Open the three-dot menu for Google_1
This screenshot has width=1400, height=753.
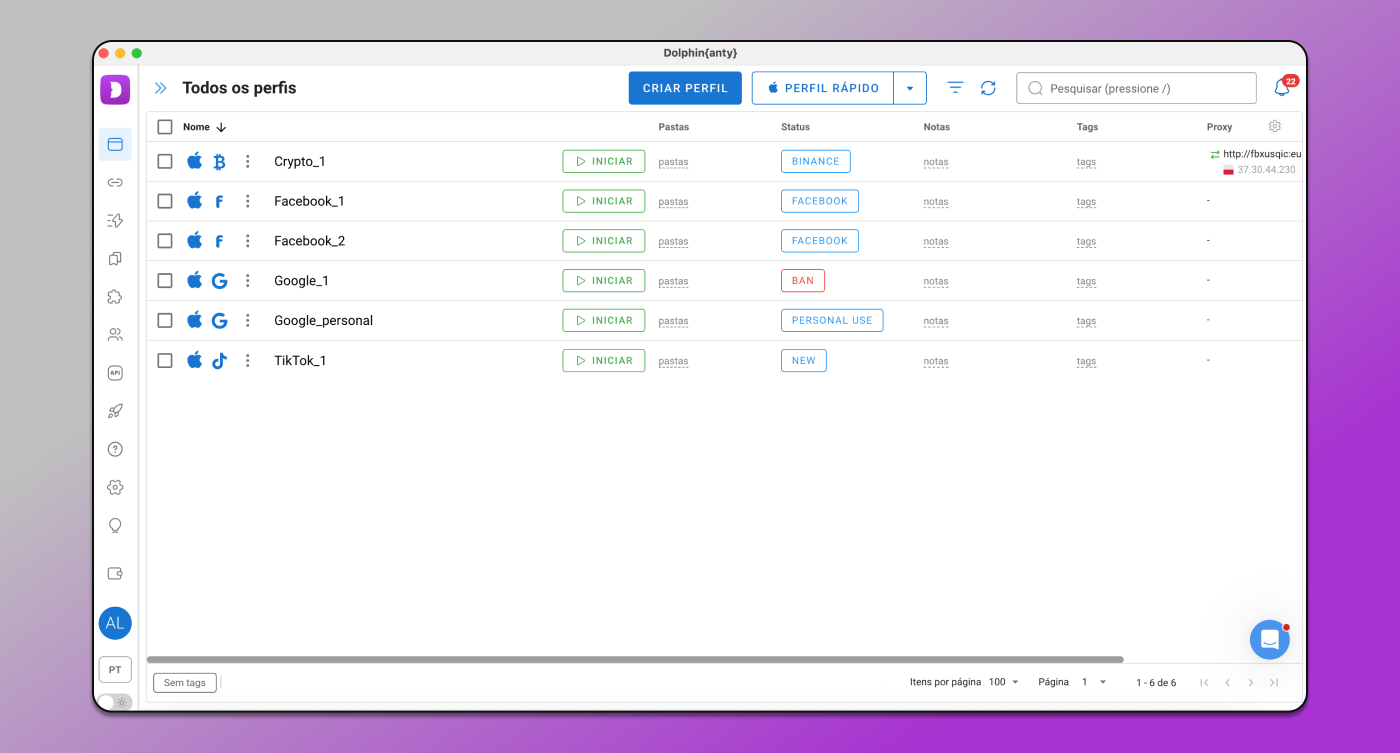(x=248, y=281)
